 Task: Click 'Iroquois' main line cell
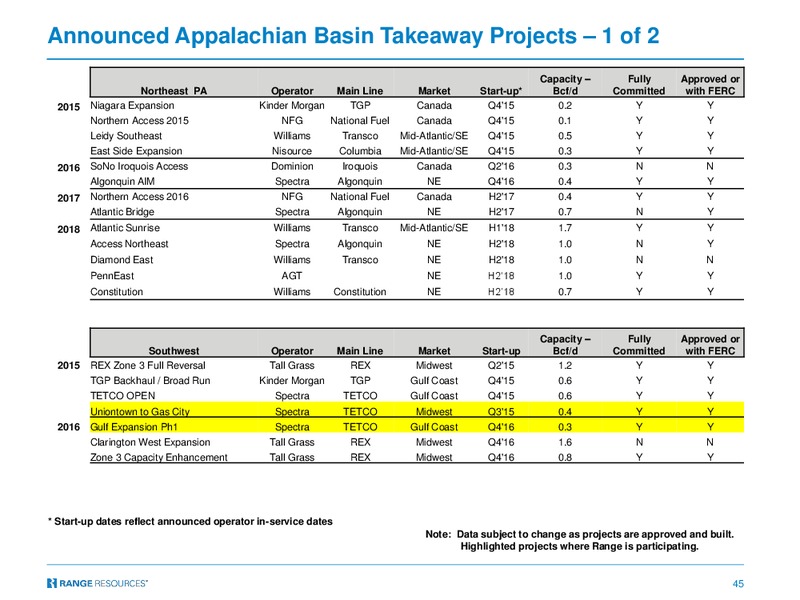pyautogui.click(x=360, y=166)
